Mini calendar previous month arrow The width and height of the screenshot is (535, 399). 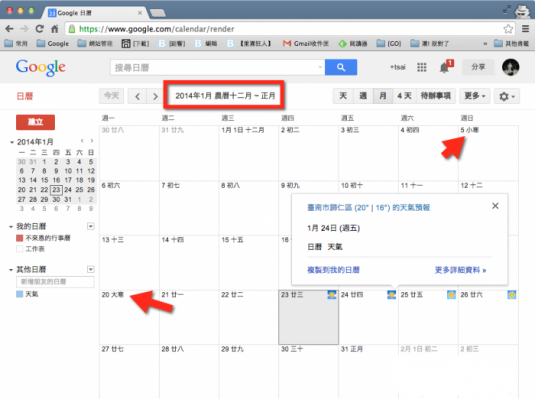[82, 141]
